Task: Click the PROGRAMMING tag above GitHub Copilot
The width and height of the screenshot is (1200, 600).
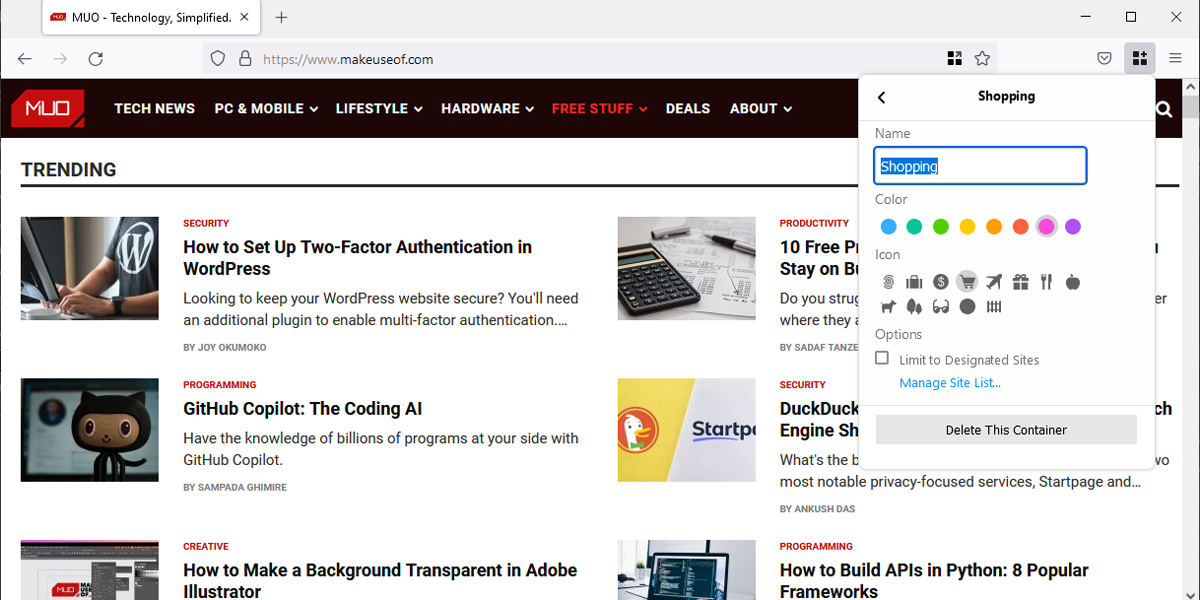Action: [220, 384]
